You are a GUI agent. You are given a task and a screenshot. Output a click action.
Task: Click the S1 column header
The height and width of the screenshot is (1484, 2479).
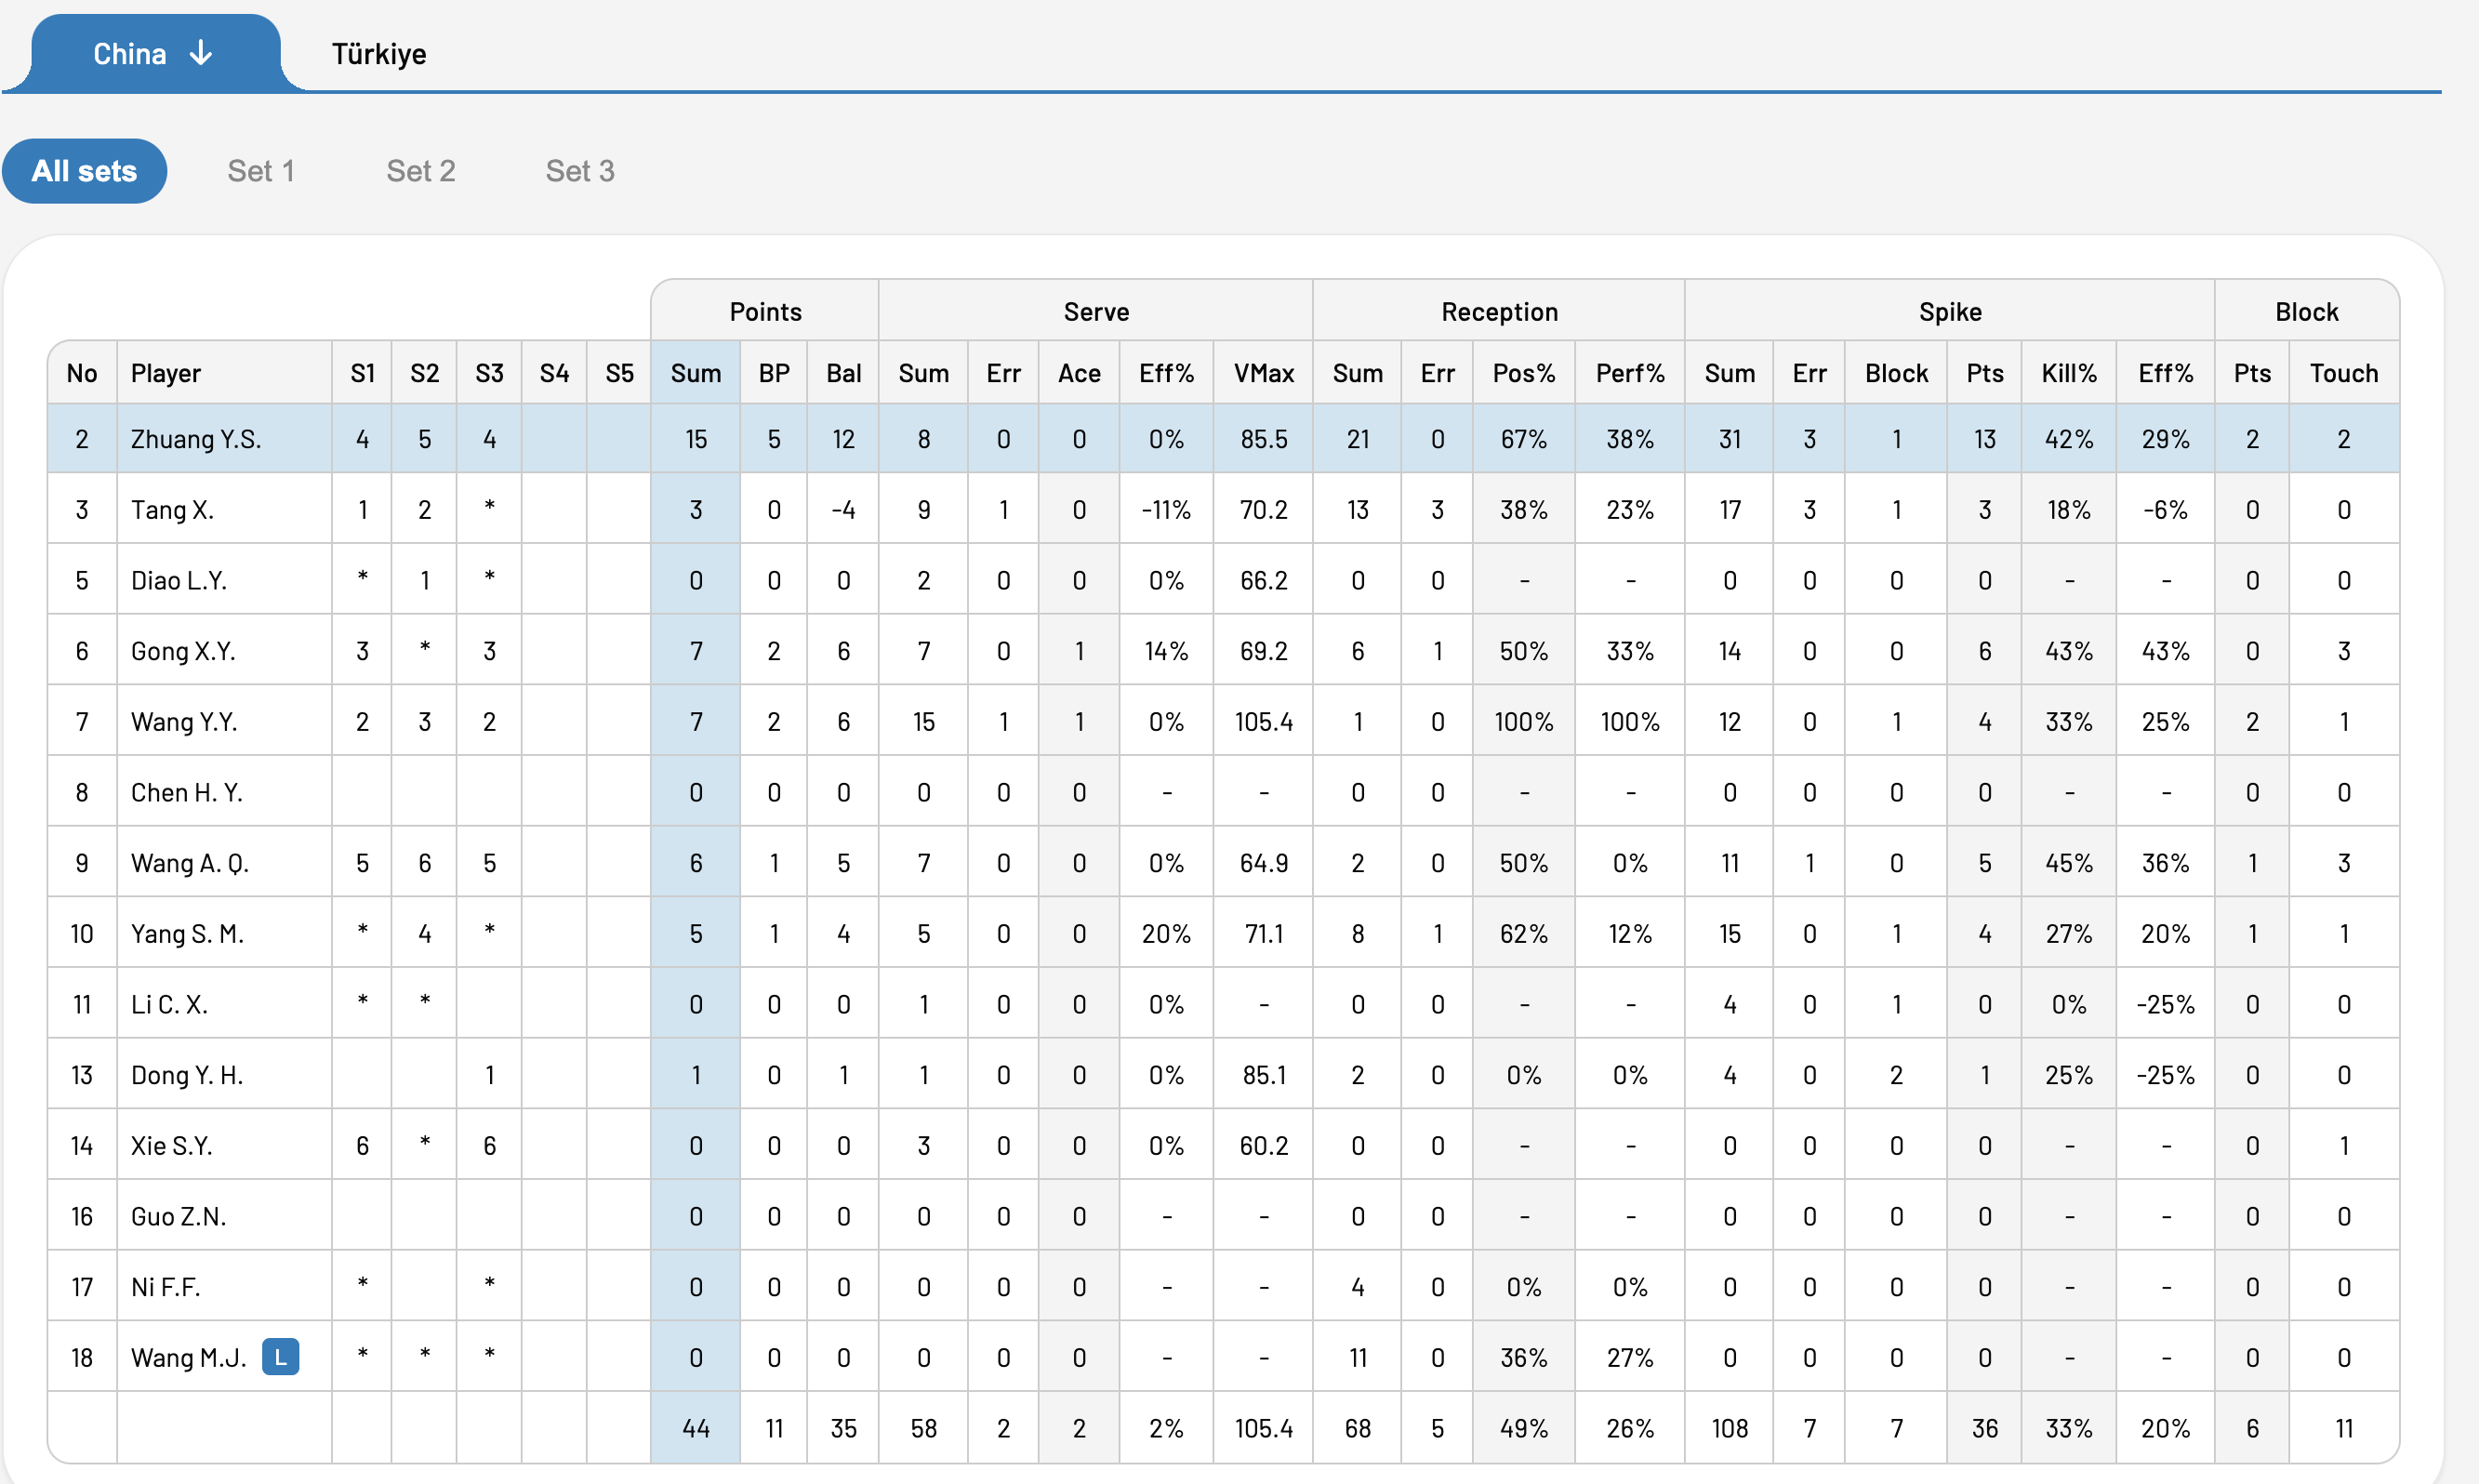[362, 373]
